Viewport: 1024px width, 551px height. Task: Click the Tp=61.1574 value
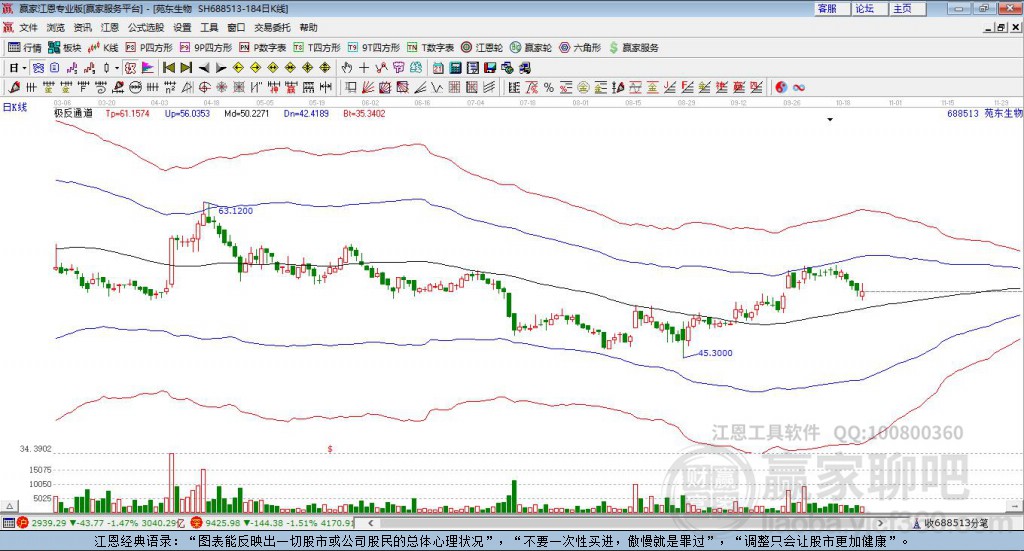pos(127,114)
